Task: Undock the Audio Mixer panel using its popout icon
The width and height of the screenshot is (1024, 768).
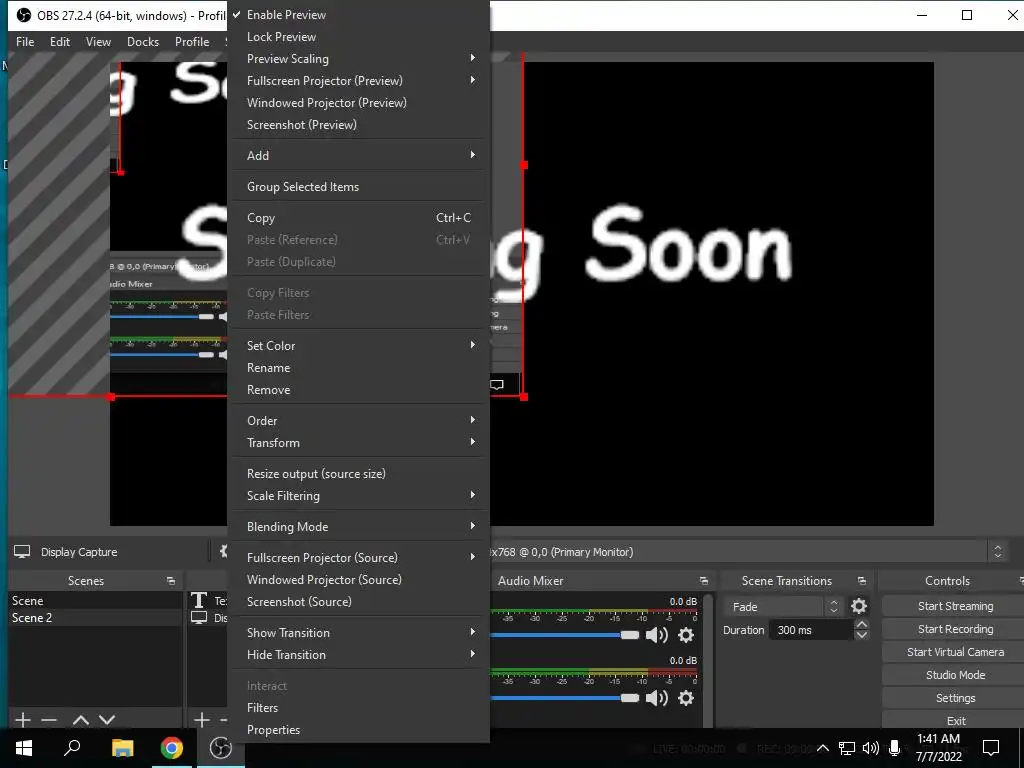Action: point(703,581)
